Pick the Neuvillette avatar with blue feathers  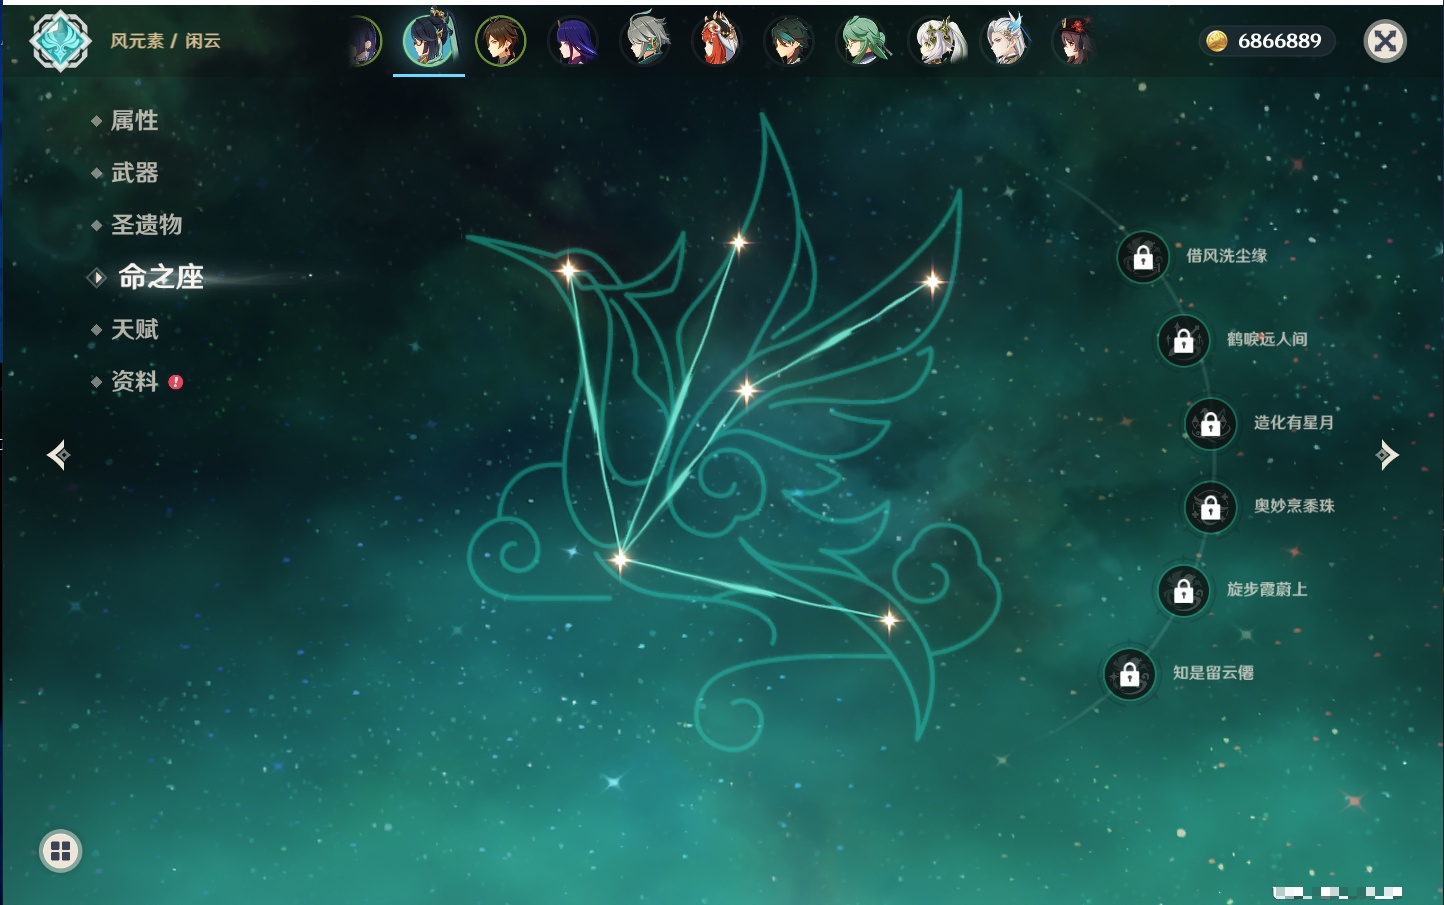pyautogui.click(x=1006, y=41)
